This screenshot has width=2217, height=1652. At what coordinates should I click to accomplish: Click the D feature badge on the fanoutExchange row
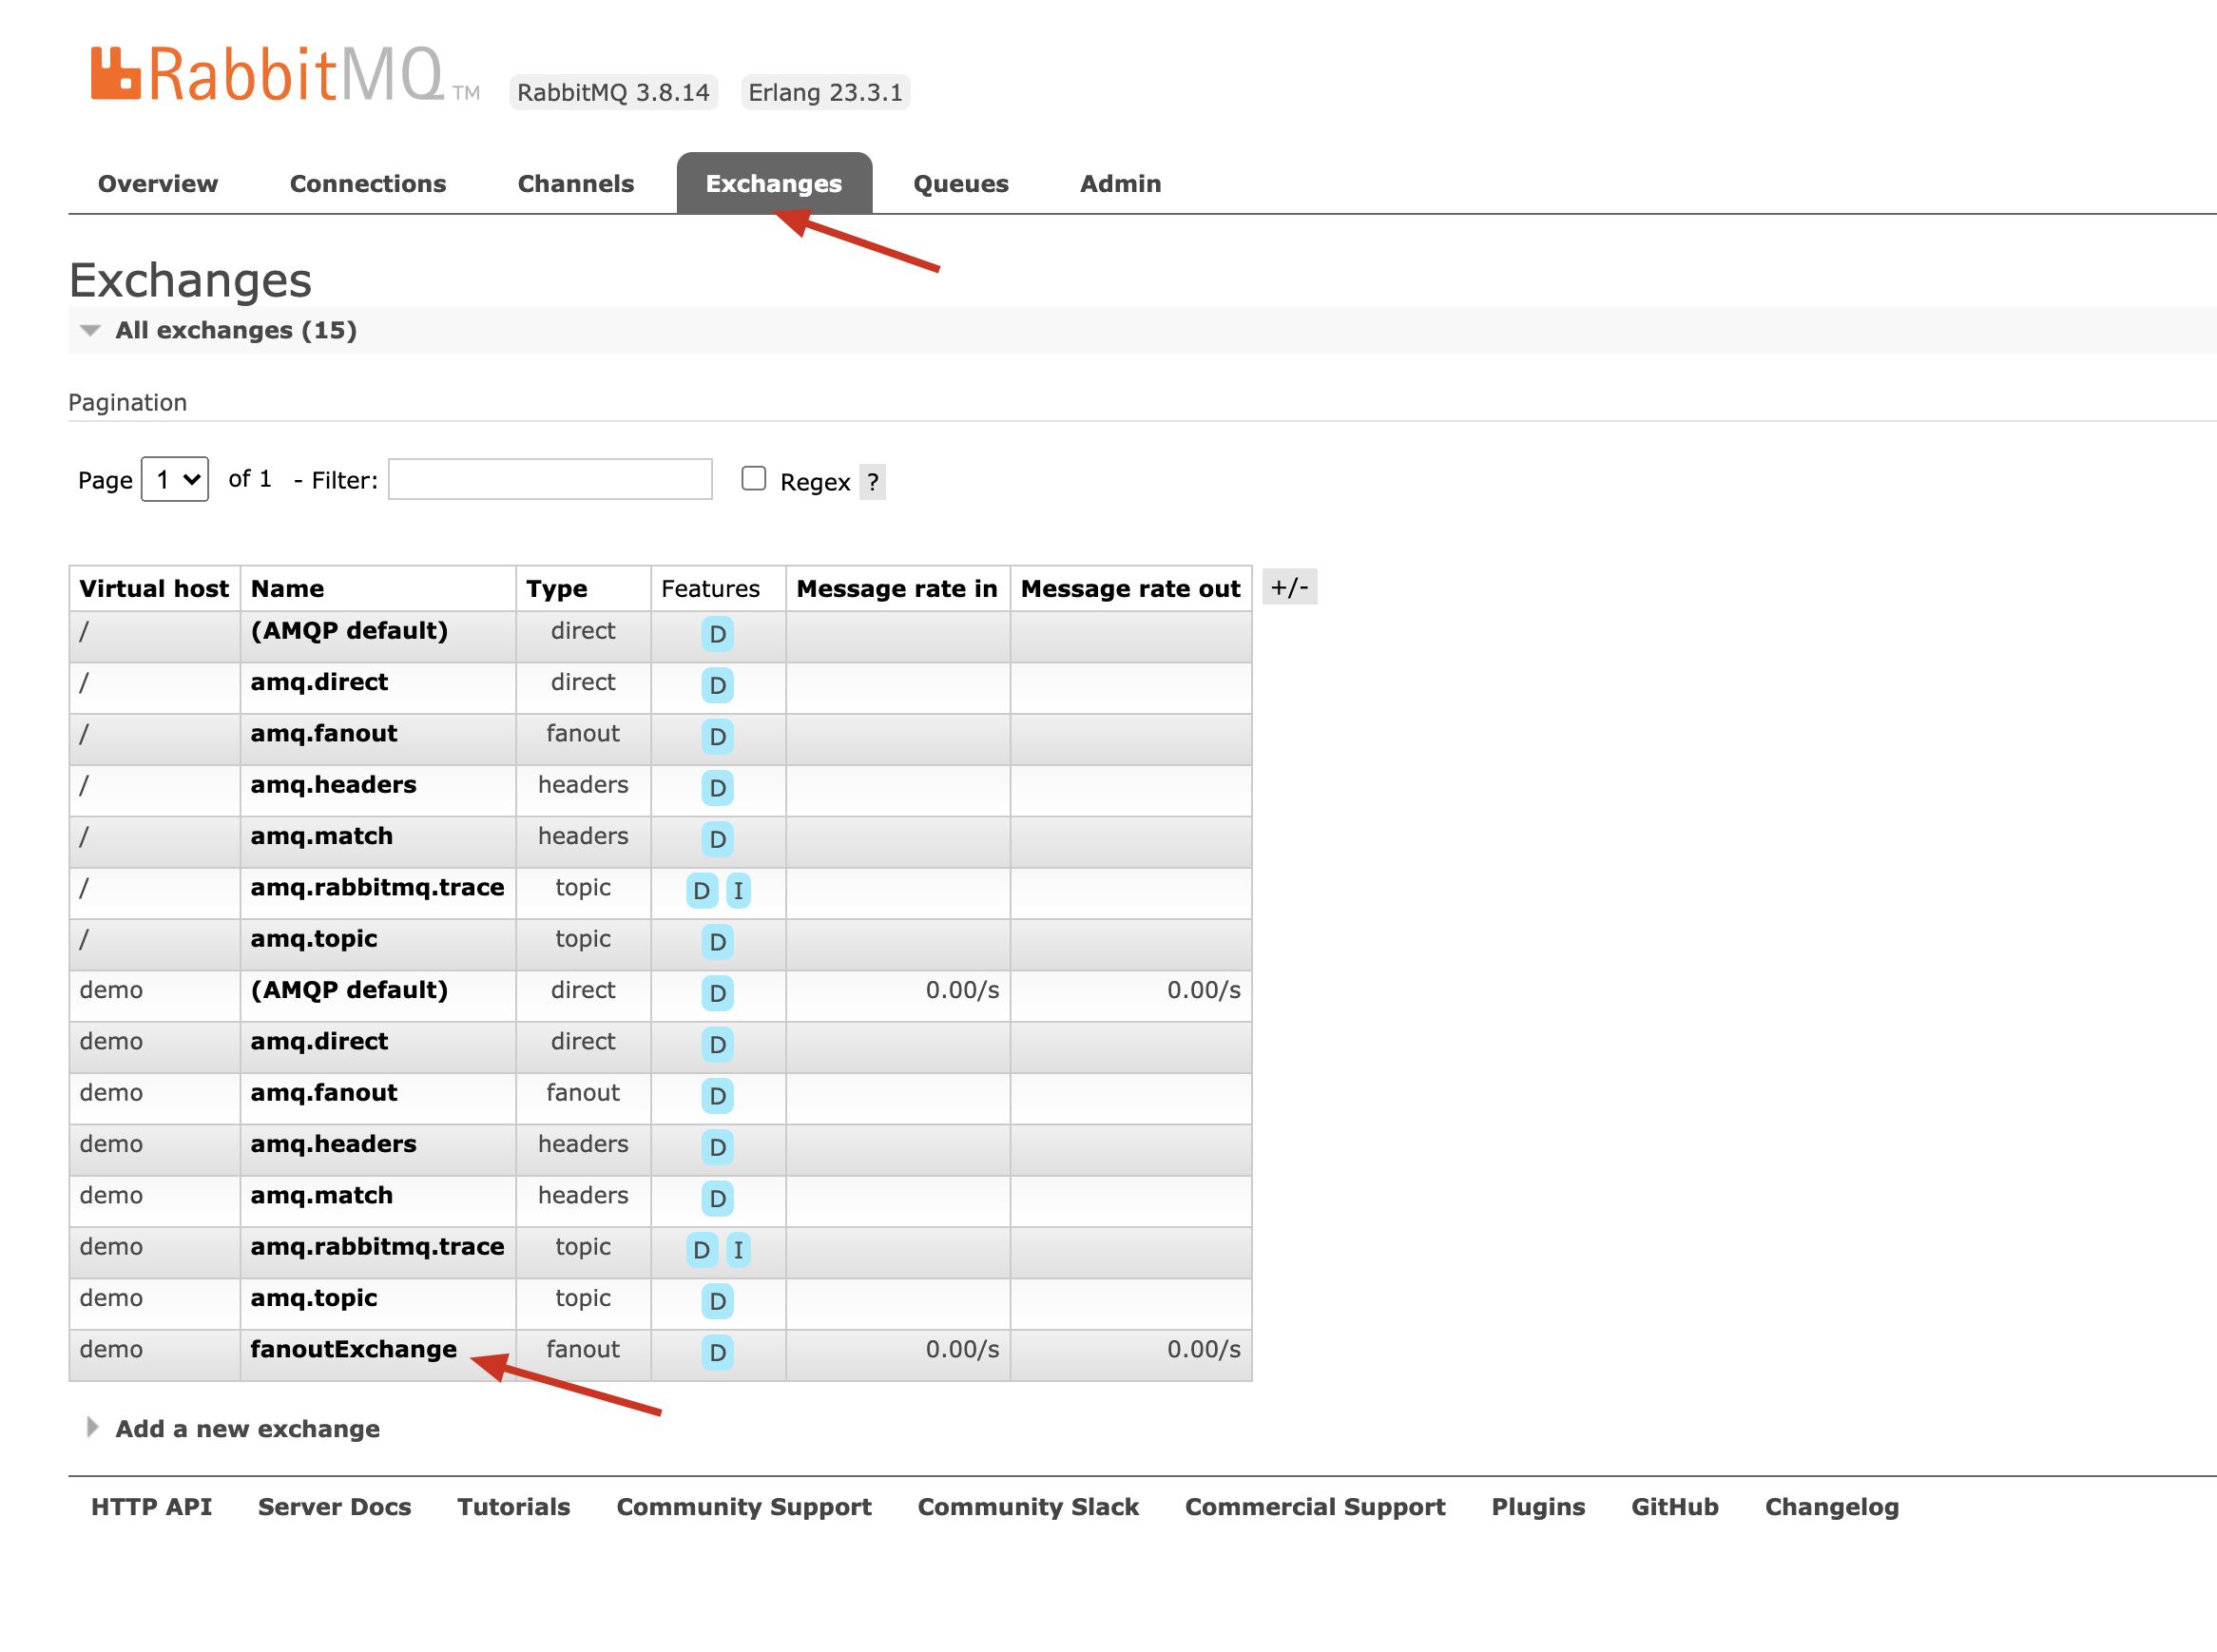coord(717,1352)
